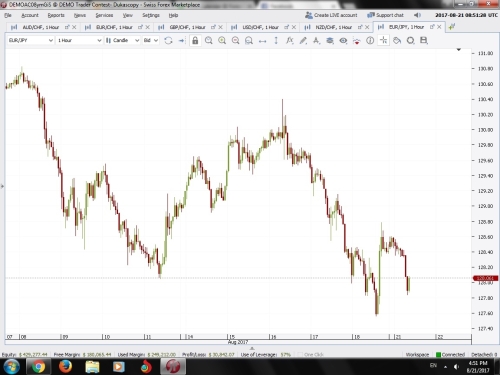Toggle the One Click checkbox
The height and width of the screenshot is (375, 500).
pyautogui.click(x=300, y=354)
